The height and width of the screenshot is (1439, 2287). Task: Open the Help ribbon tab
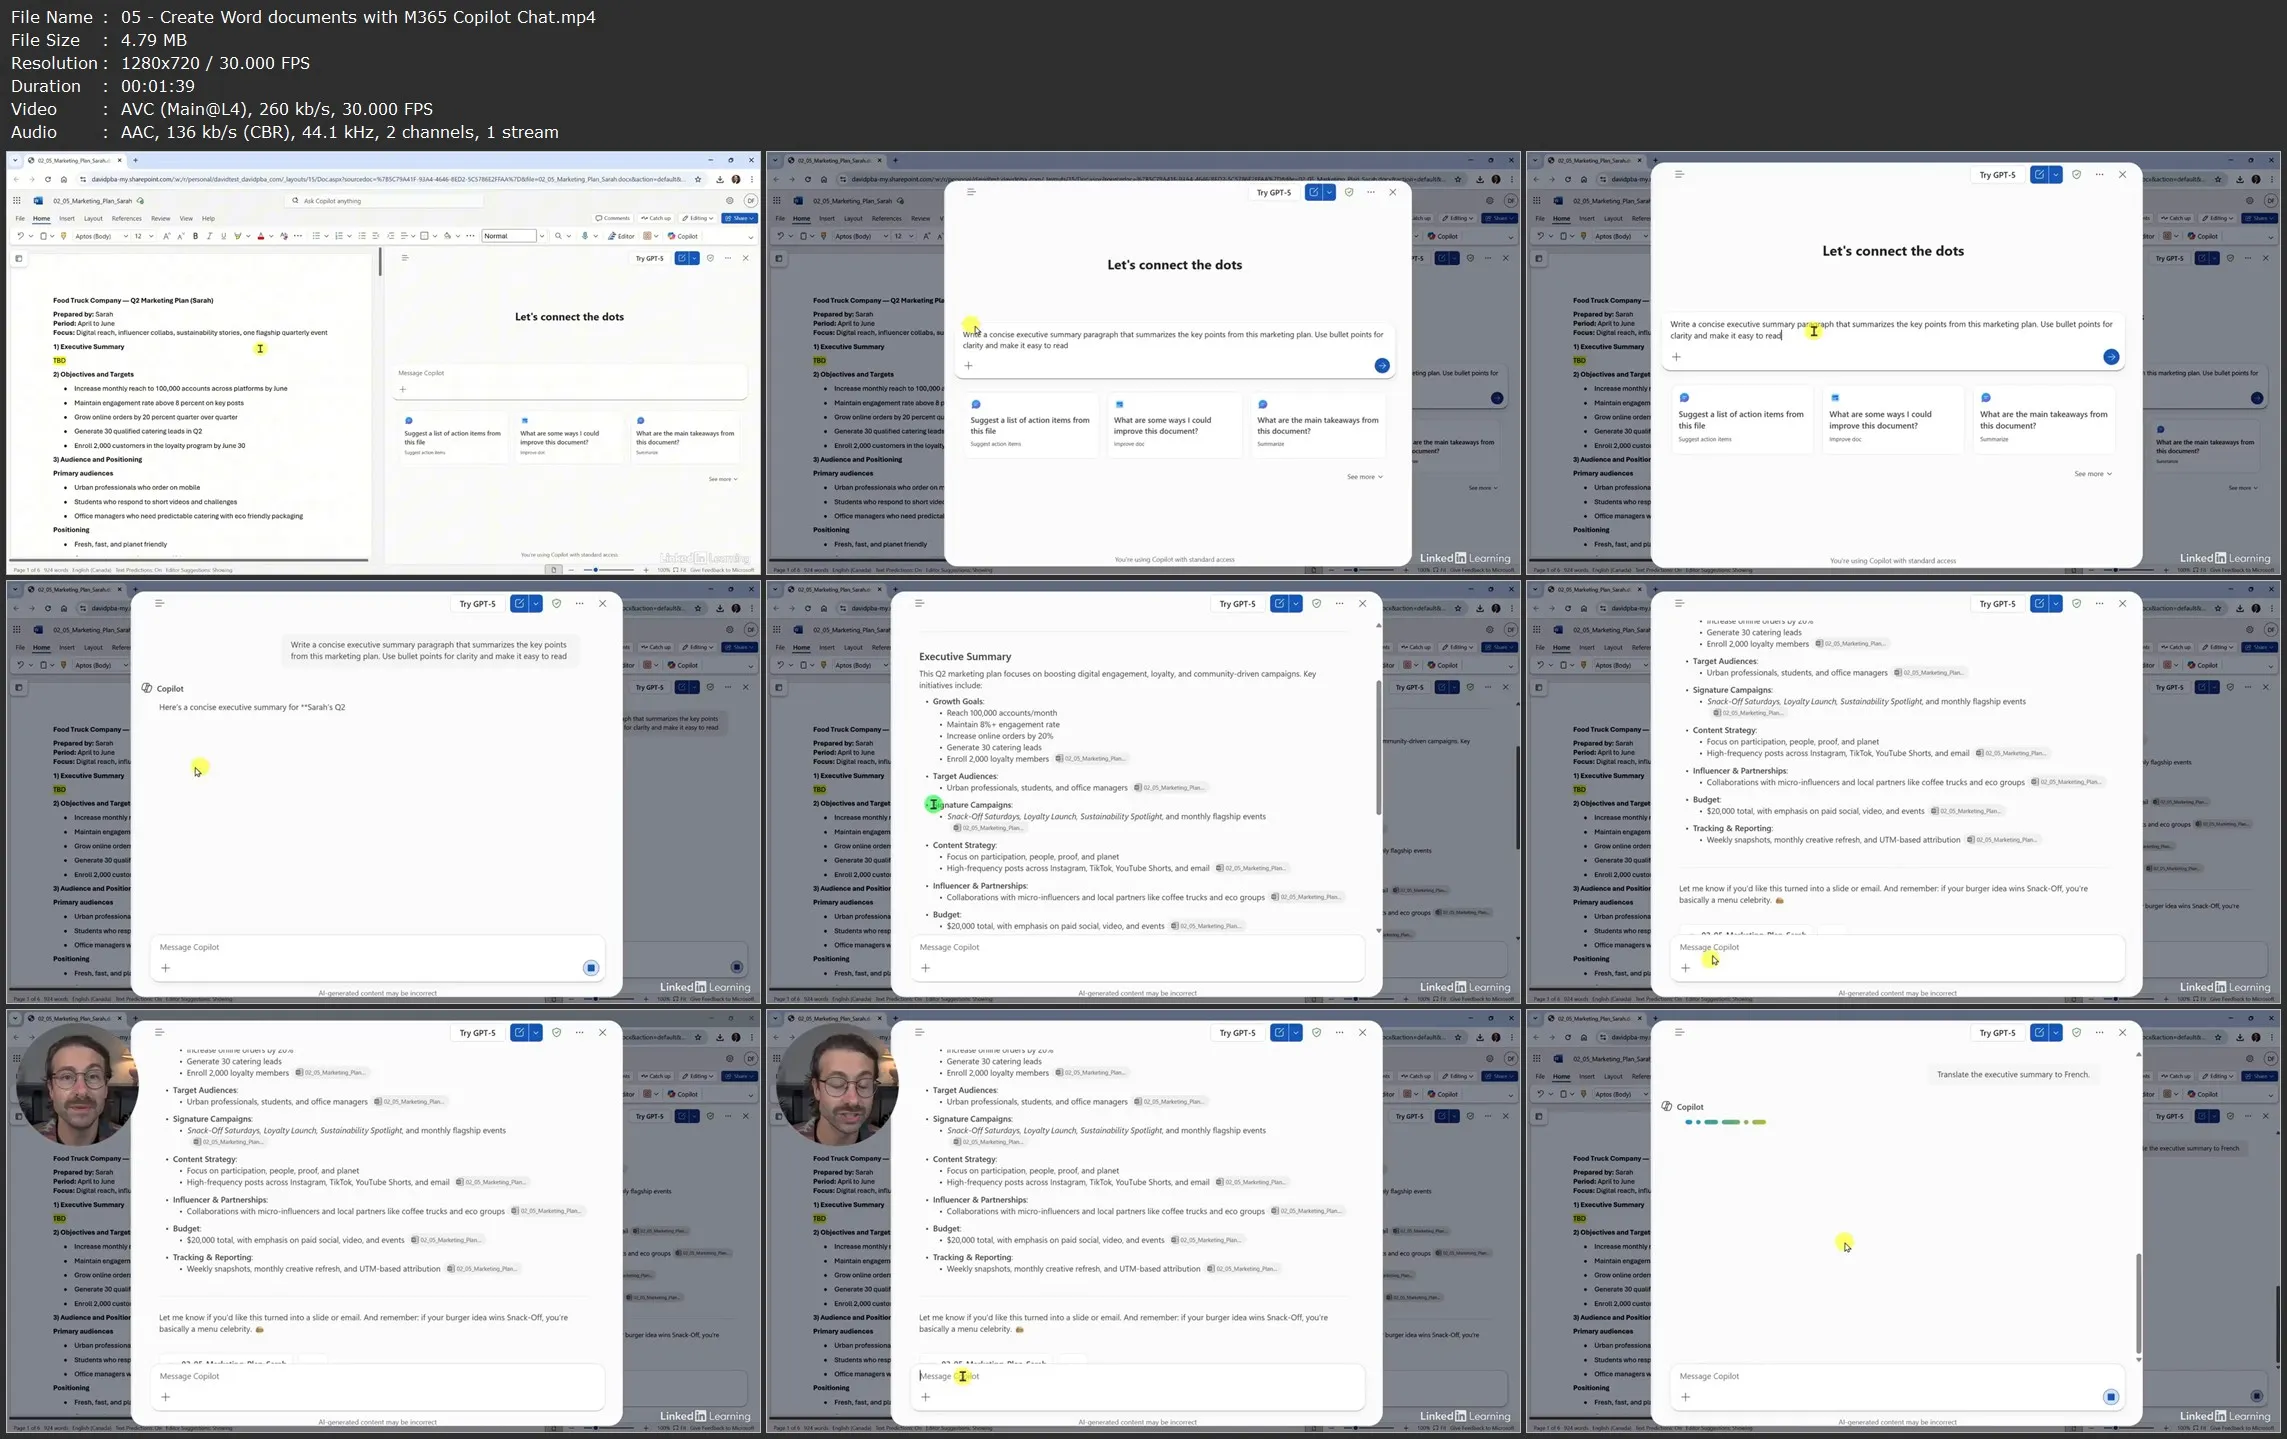[208, 218]
